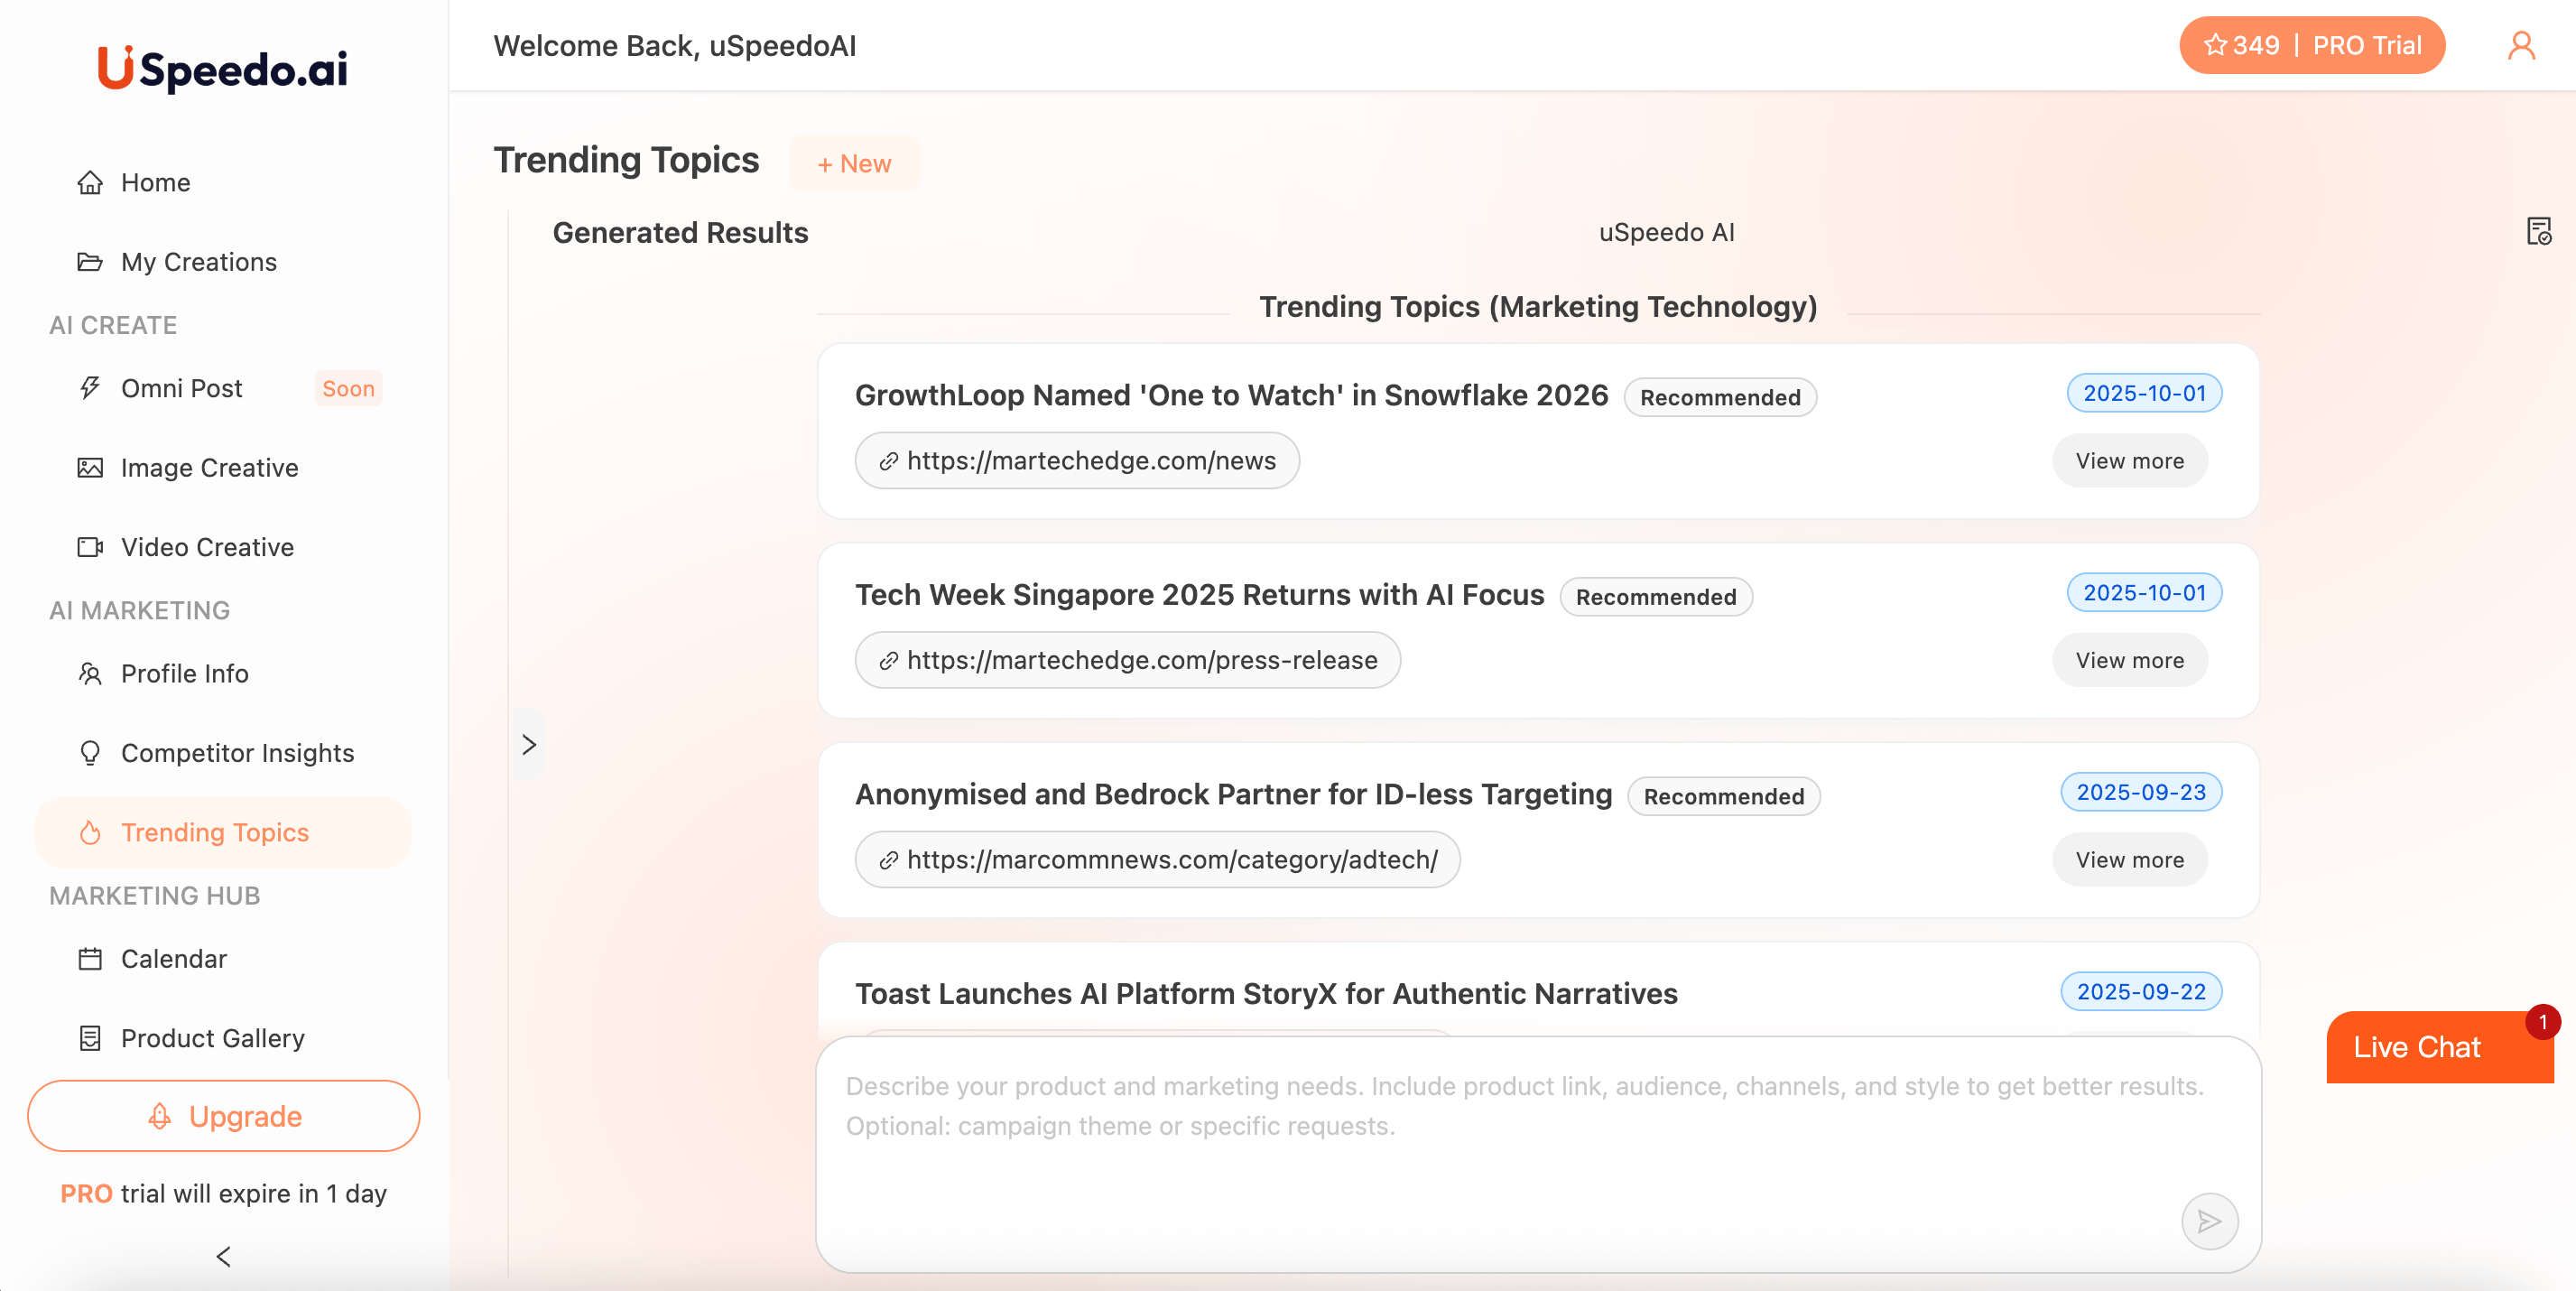
Task: Open My Creations folder icon
Action: pyautogui.click(x=91, y=261)
